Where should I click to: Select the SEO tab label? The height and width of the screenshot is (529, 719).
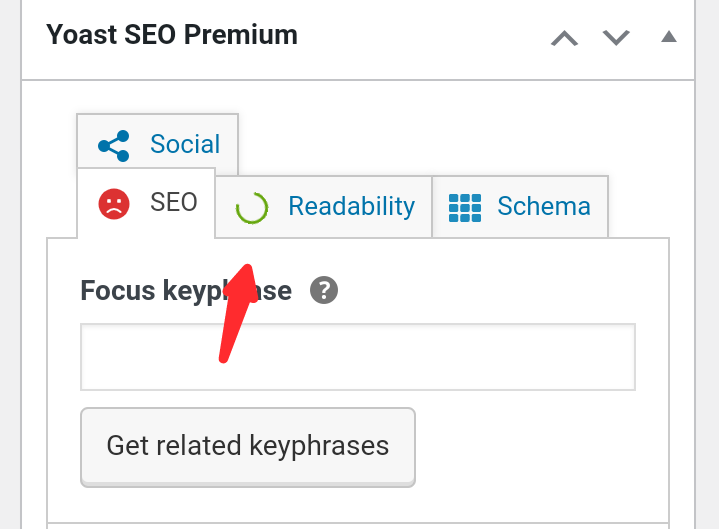click(x=174, y=202)
